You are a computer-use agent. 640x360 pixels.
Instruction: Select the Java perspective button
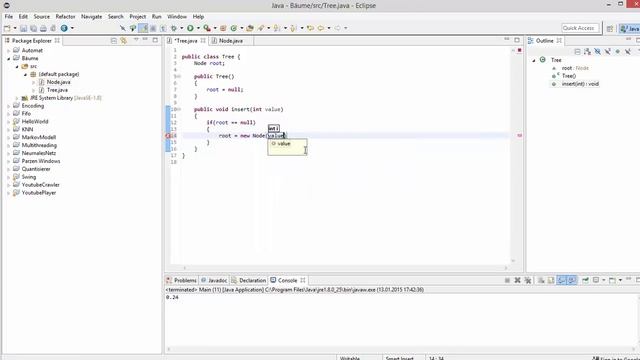click(629, 28)
